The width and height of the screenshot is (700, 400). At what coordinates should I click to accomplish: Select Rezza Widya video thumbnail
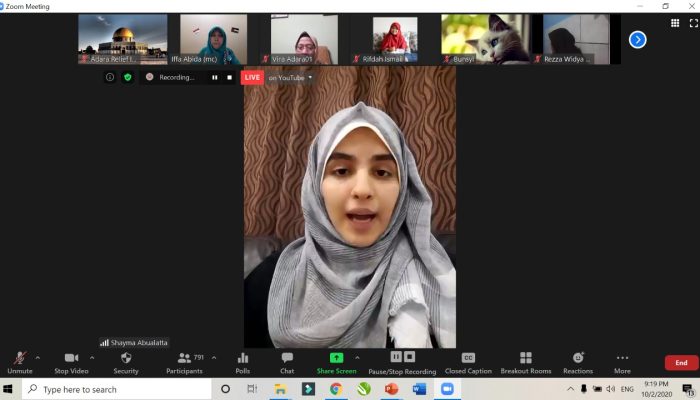coord(576,39)
